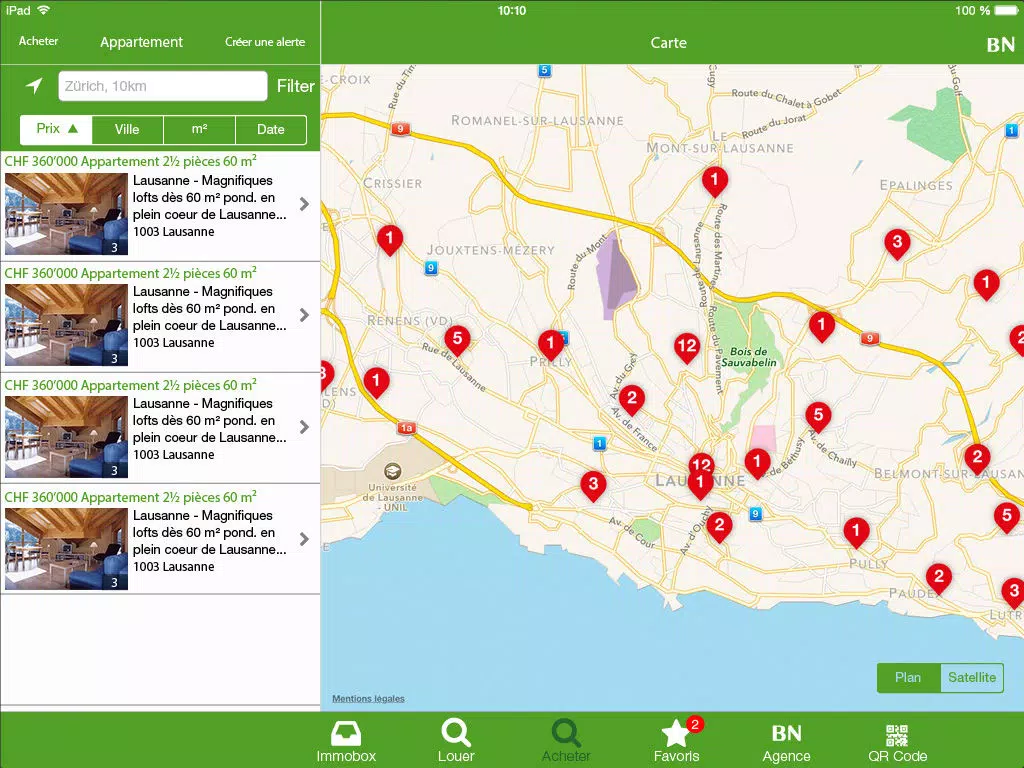Open the Appartement type selector
Viewport: 1024px width, 768px height.
141,42
